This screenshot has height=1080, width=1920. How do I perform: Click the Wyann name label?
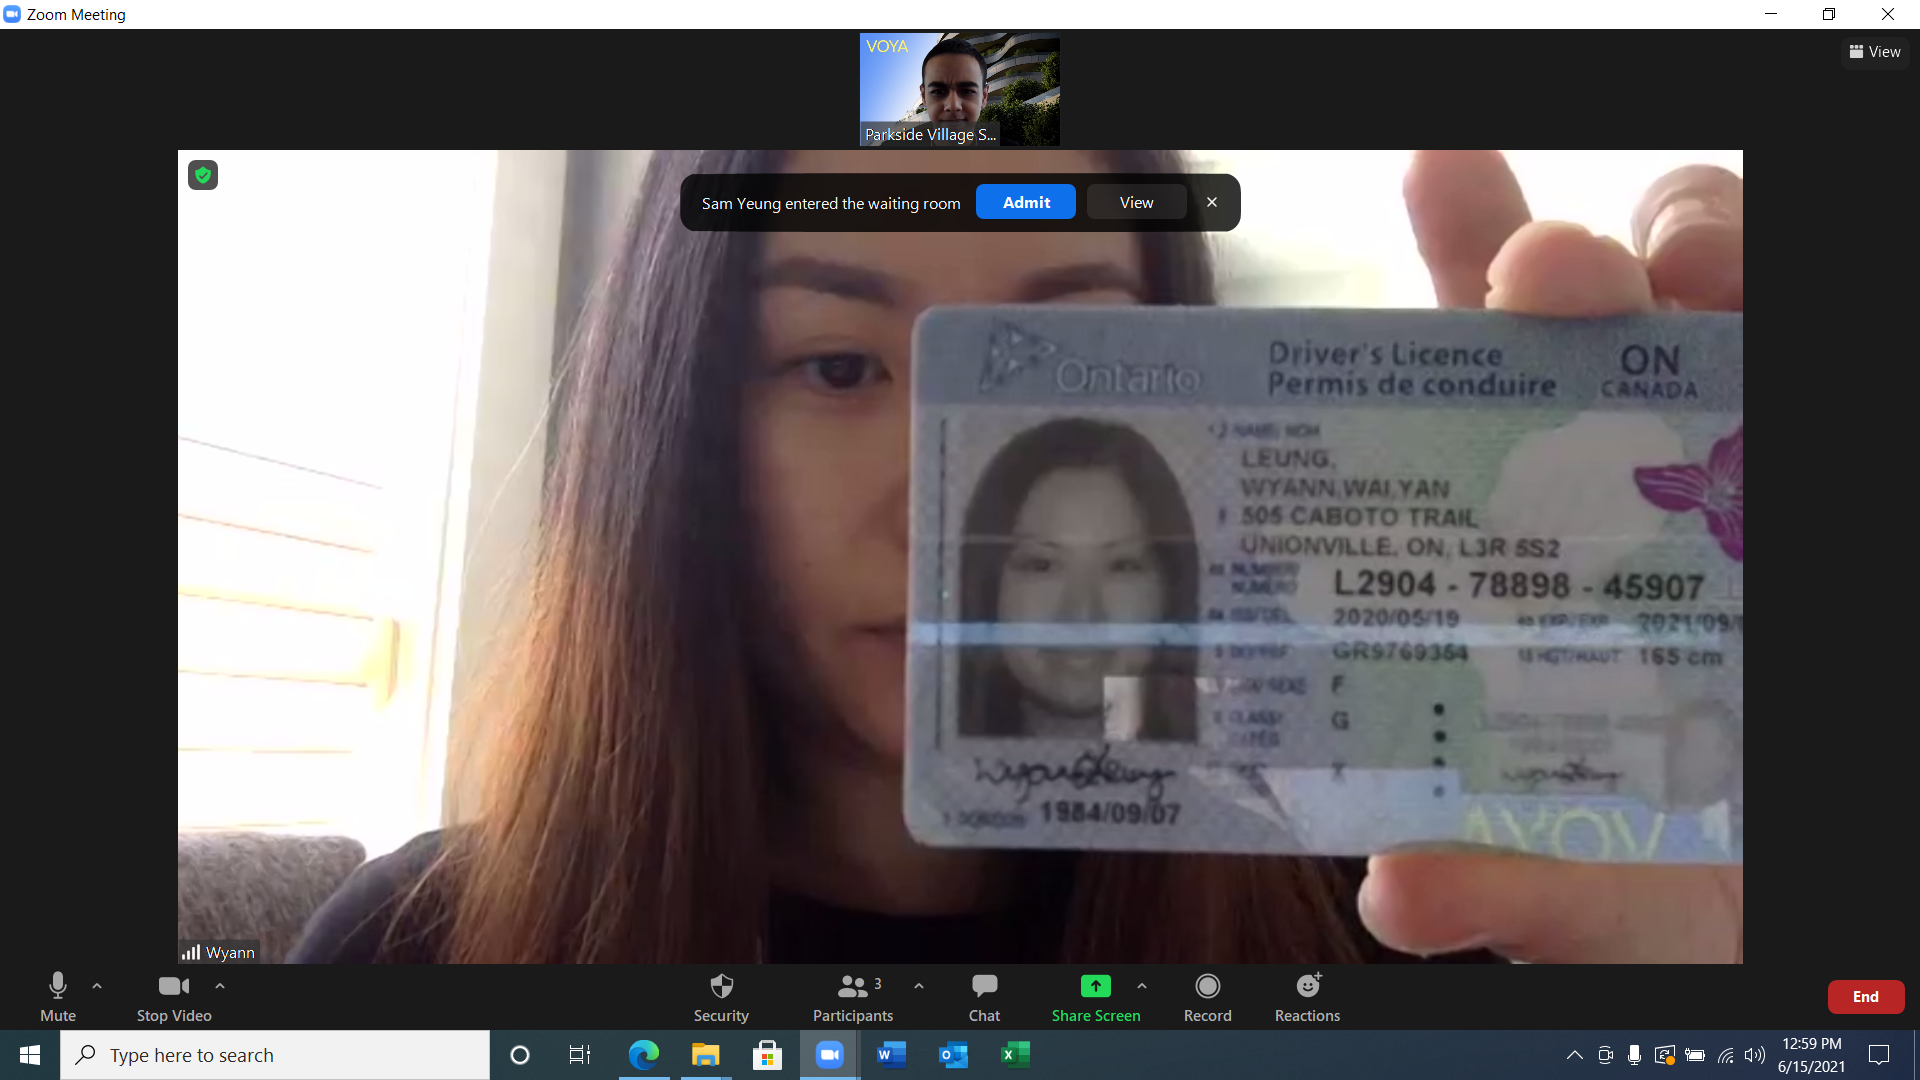pos(230,953)
